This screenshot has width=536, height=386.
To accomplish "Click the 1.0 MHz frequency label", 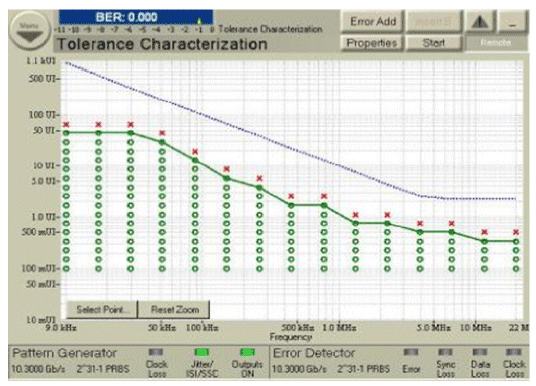I will (x=339, y=328).
